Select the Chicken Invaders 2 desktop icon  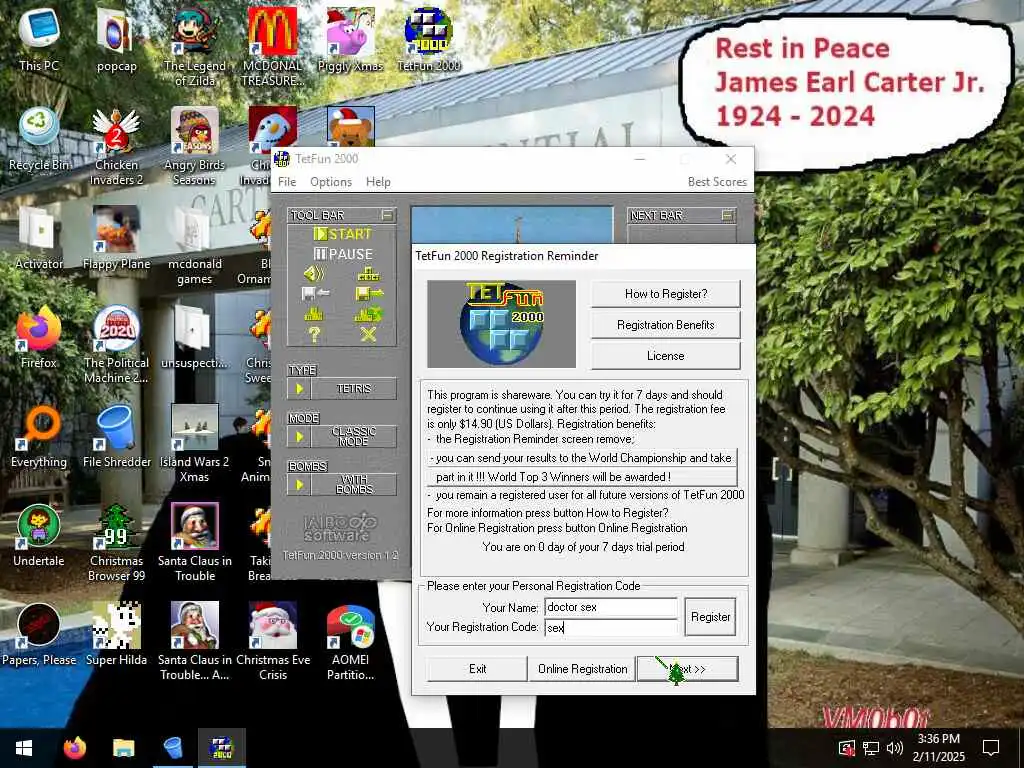(116, 146)
